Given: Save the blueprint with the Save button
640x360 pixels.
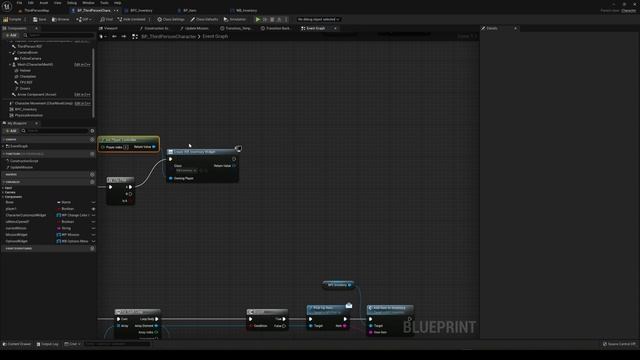Looking at the screenshot, I should tap(40, 19).
